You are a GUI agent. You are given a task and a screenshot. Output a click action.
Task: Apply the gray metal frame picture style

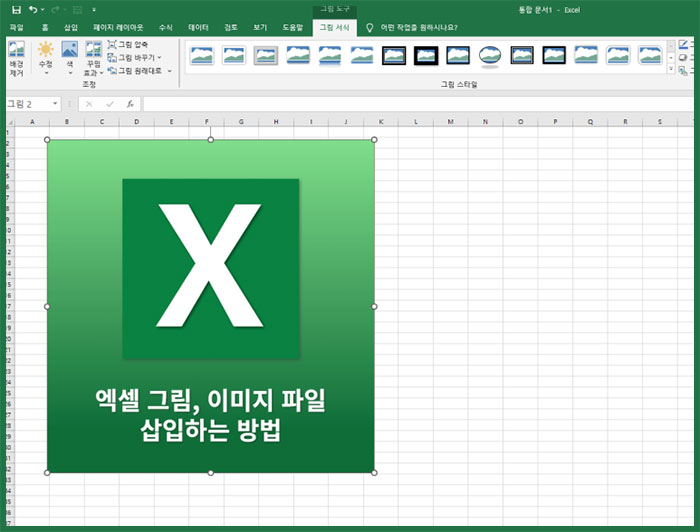point(266,56)
